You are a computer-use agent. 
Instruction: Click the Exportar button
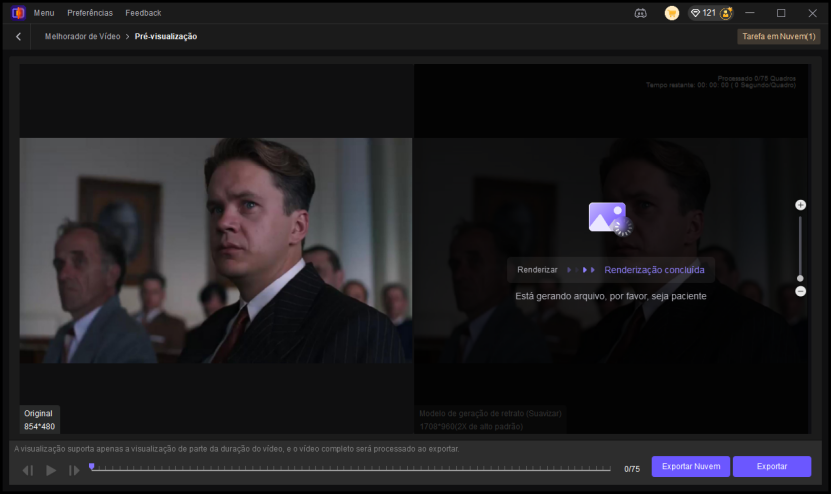772,466
